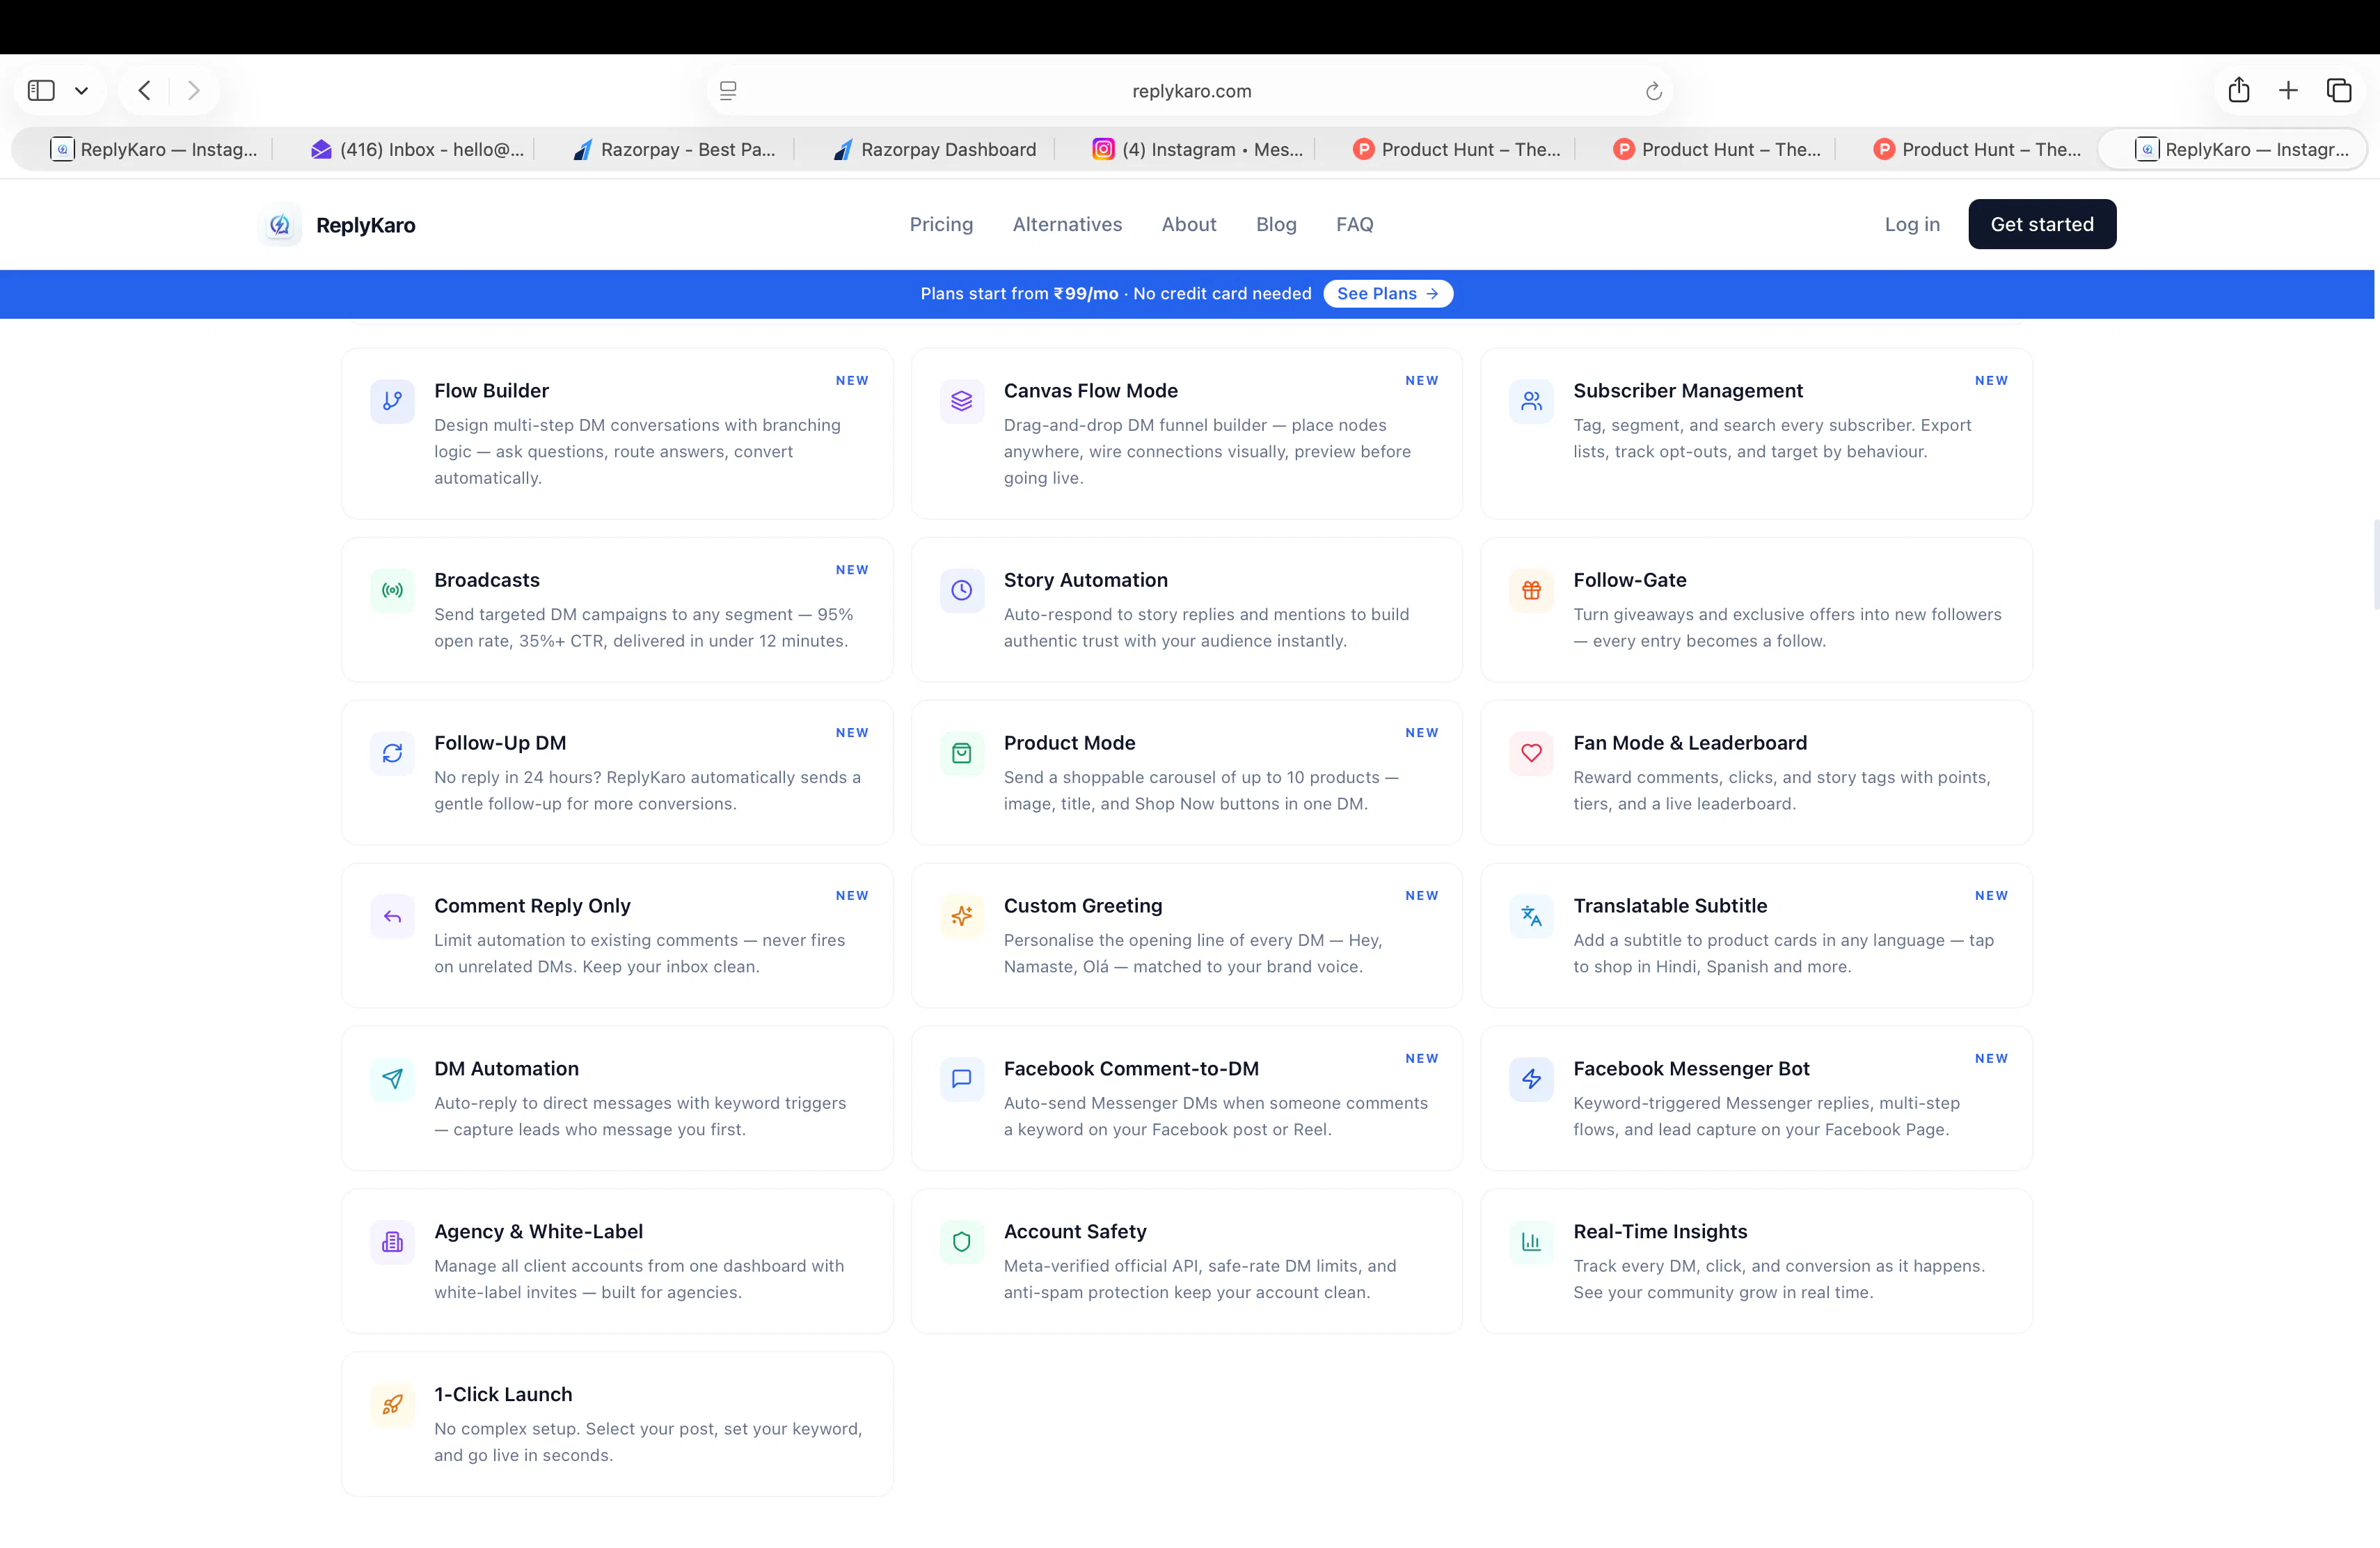Click the Get started button

2042,224
